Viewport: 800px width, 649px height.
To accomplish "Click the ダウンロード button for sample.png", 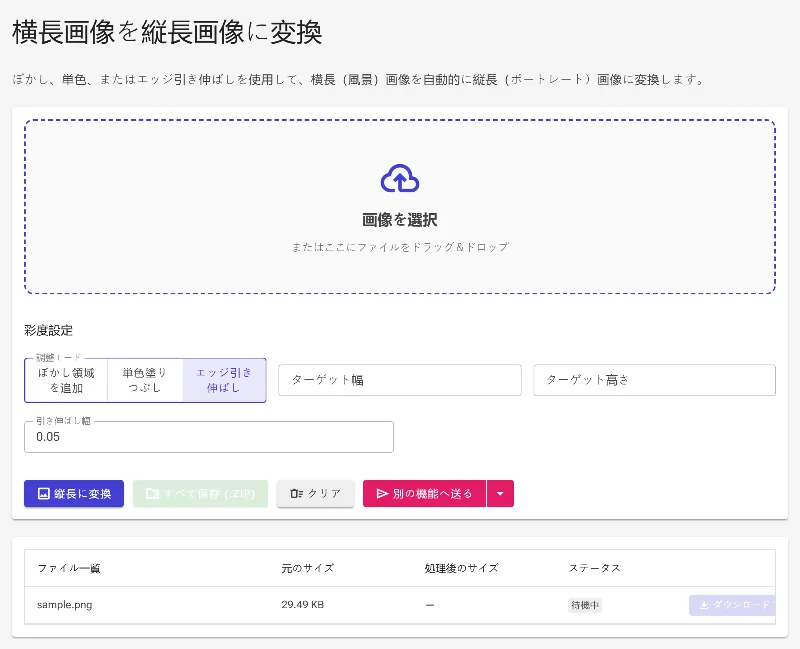I will pos(732,605).
